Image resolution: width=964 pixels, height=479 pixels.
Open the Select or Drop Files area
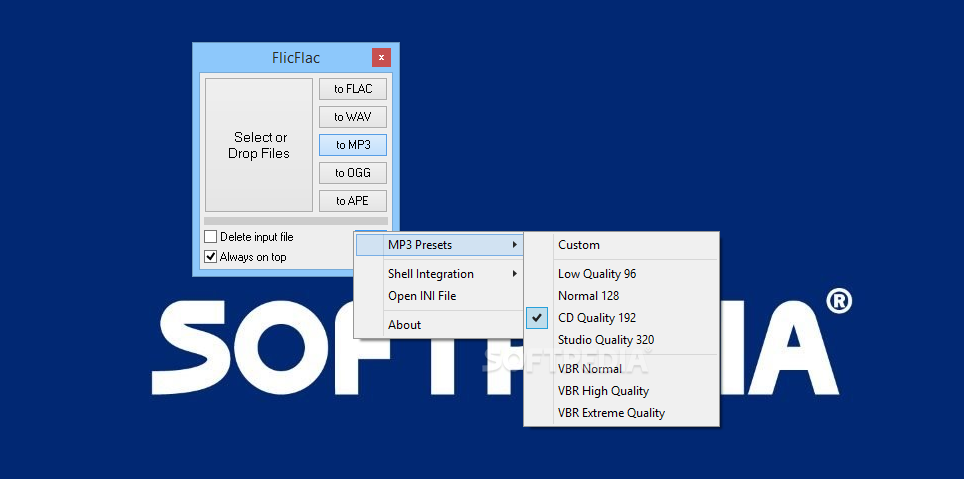tap(259, 145)
